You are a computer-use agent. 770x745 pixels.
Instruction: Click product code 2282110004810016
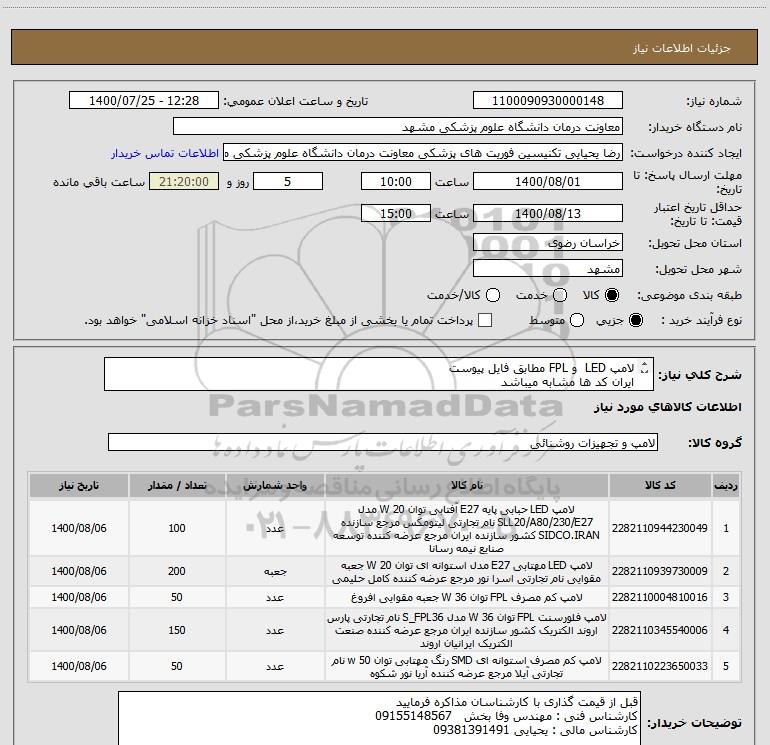point(660,597)
